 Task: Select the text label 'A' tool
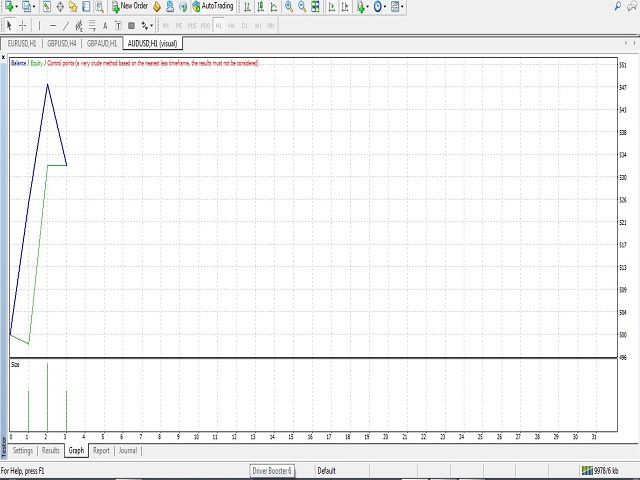point(105,25)
